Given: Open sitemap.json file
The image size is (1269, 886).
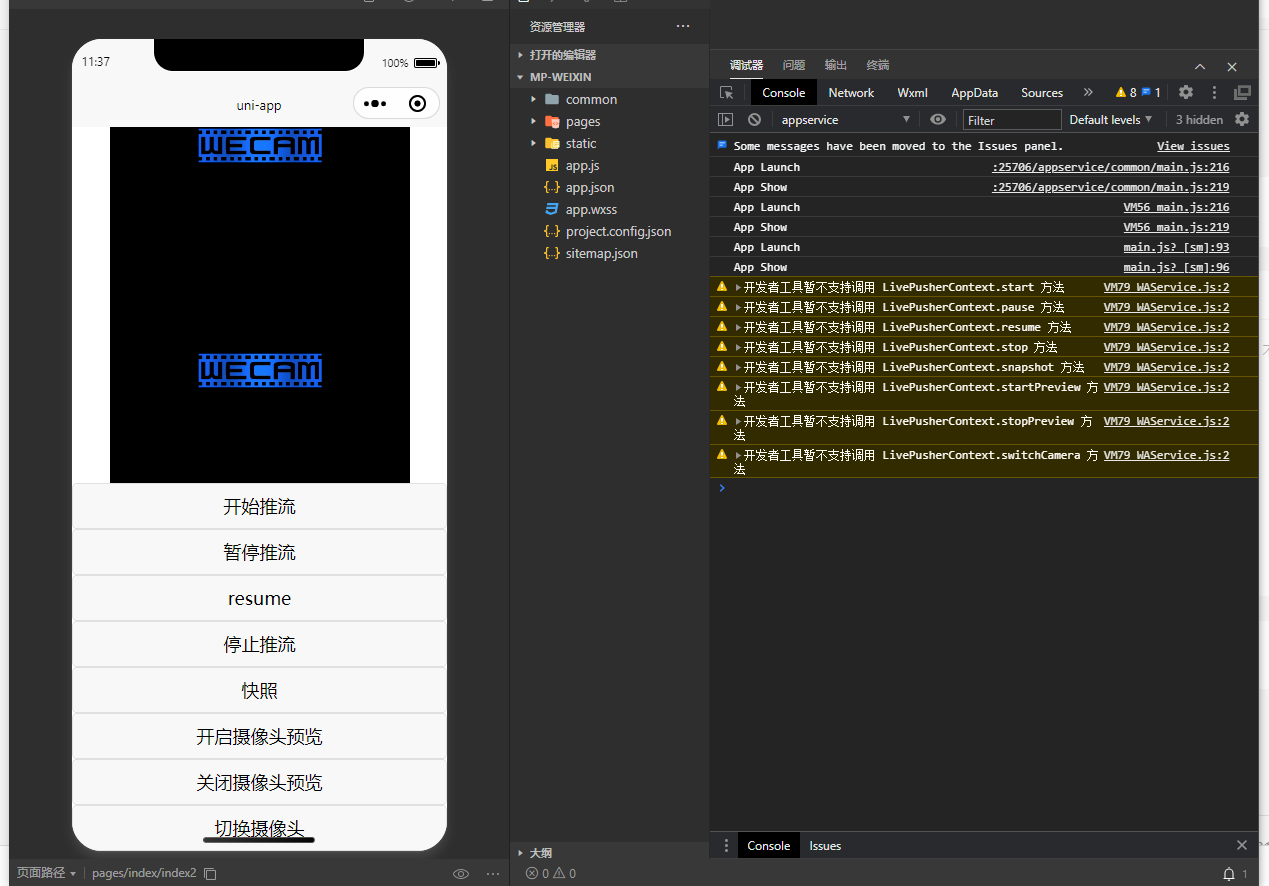Looking at the screenshot, I should point(601,253).
